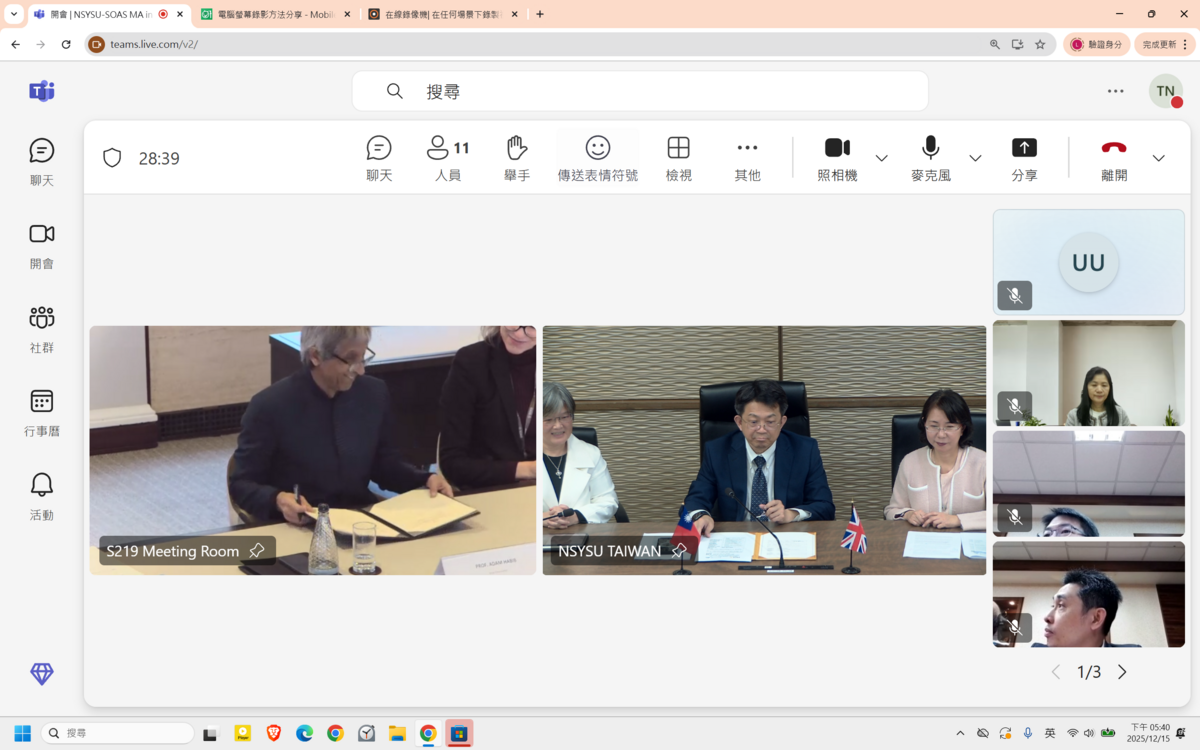The height and width of the screenshot is (750, 1200).
Task: Open the view (檢視) layout options
Action: point(678,157)
